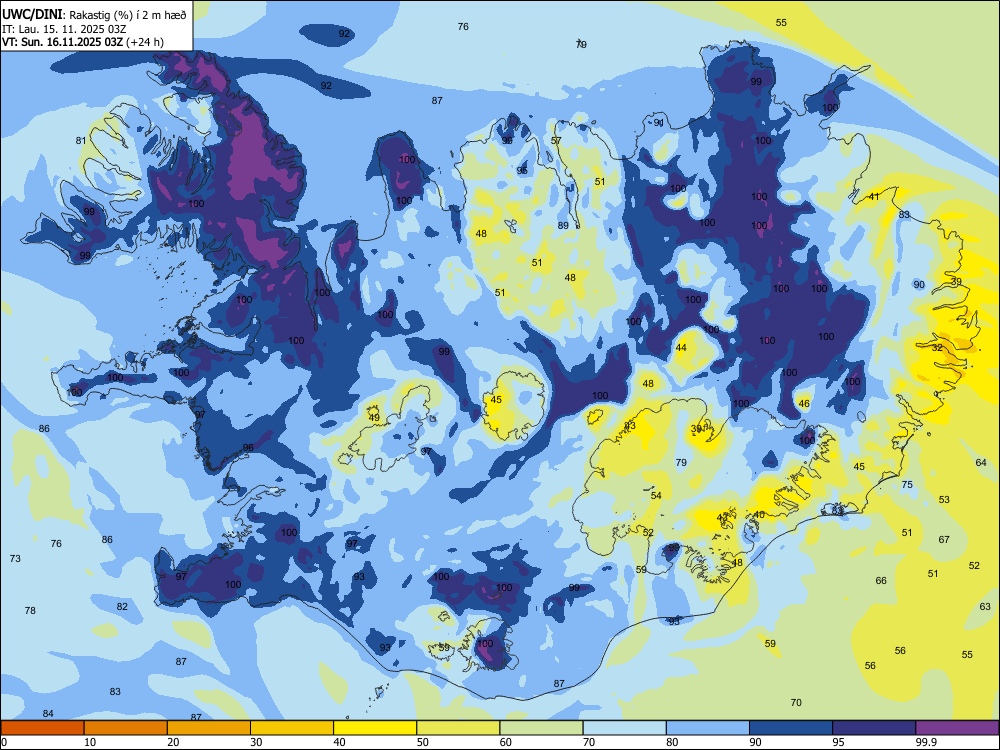Image resolution: width=1000 pixels, height=750 pixels.
Task: Click the 60–70 light green legend swatch
Action: tap(541, 728)
